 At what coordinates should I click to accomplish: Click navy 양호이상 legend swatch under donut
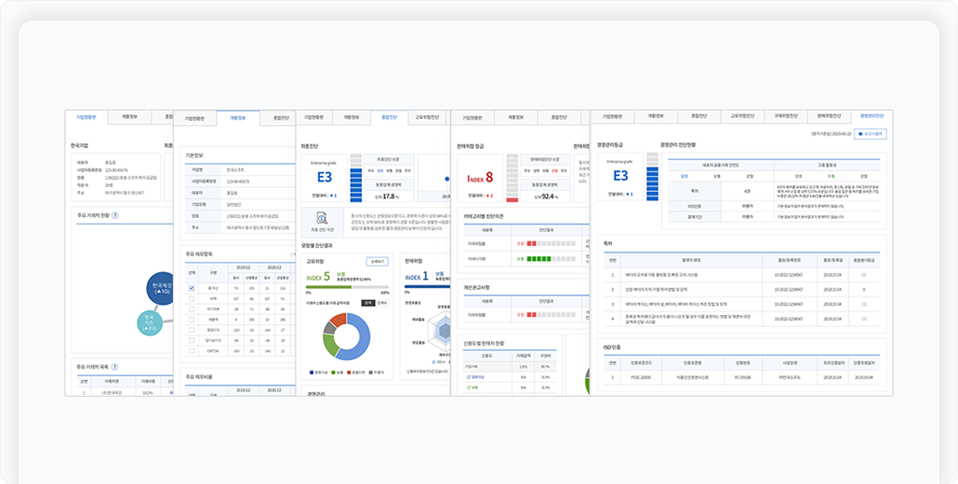[x=313, y=372]
